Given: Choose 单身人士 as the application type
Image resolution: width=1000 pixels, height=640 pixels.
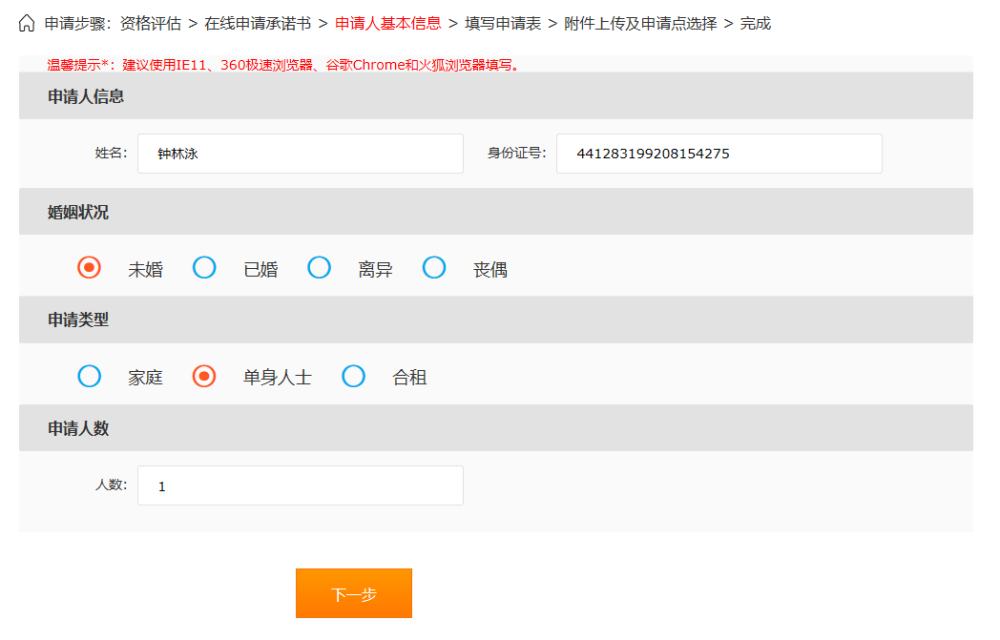Looking at the screenshot, I should tap(204, 376).
